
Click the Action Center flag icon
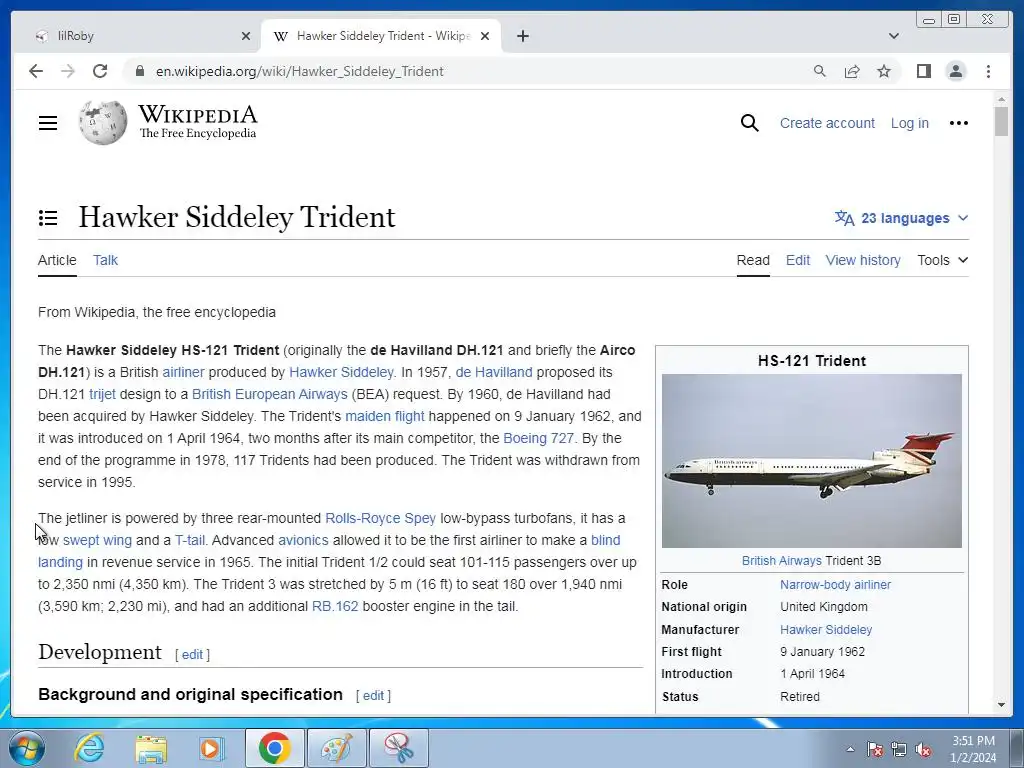tap(875, 749)
